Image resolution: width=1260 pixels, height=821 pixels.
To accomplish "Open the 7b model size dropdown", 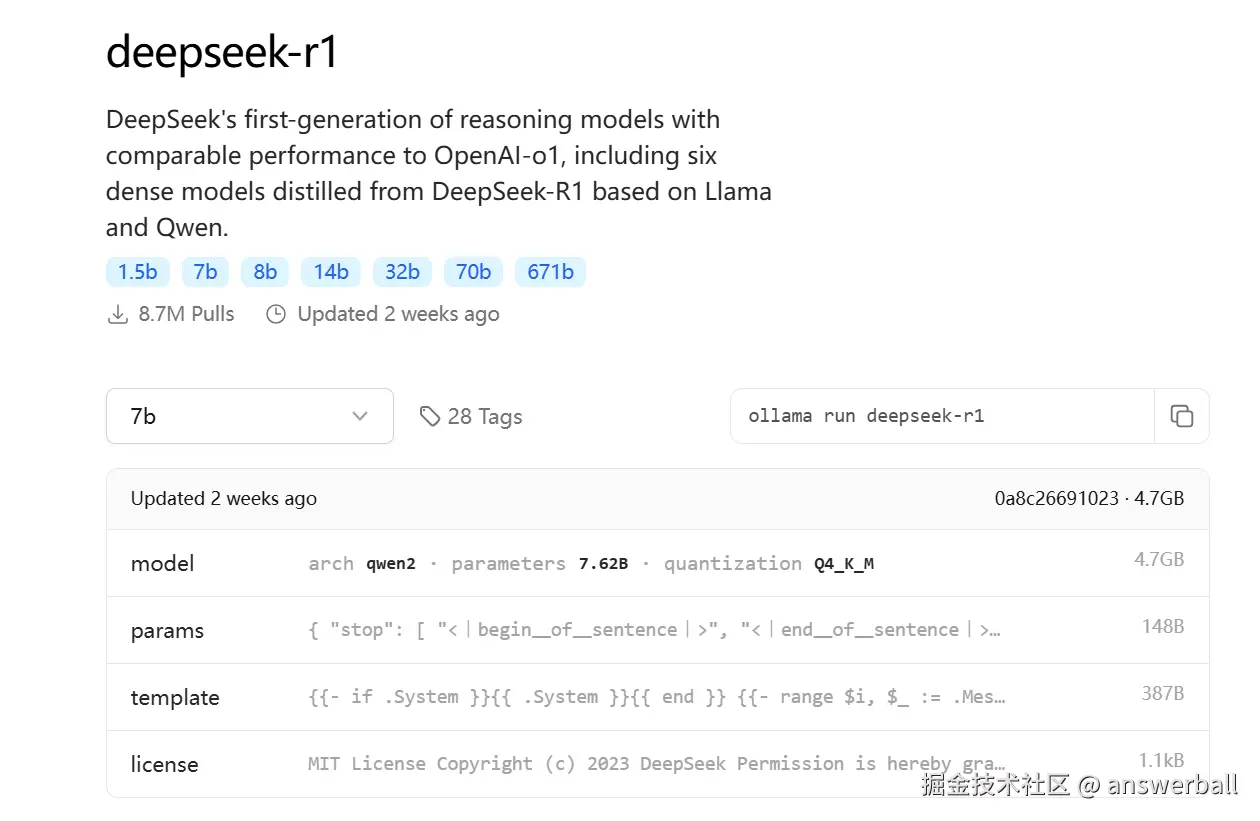I will pyautogui.click(x=249, y=416).
